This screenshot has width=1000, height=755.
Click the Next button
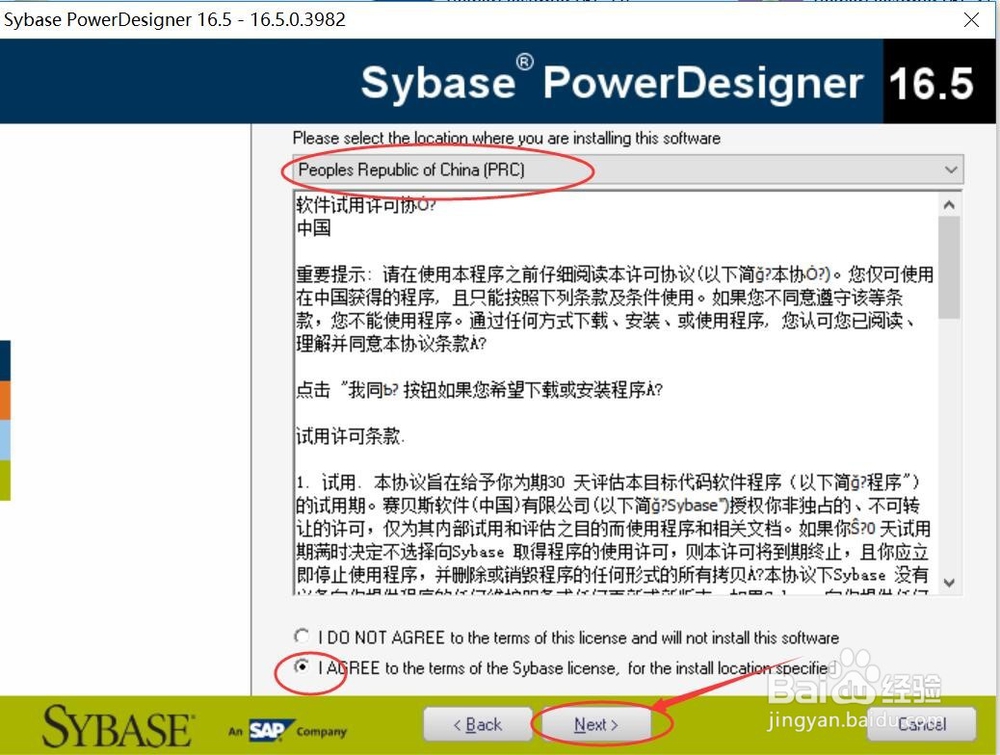pos(595,724)
